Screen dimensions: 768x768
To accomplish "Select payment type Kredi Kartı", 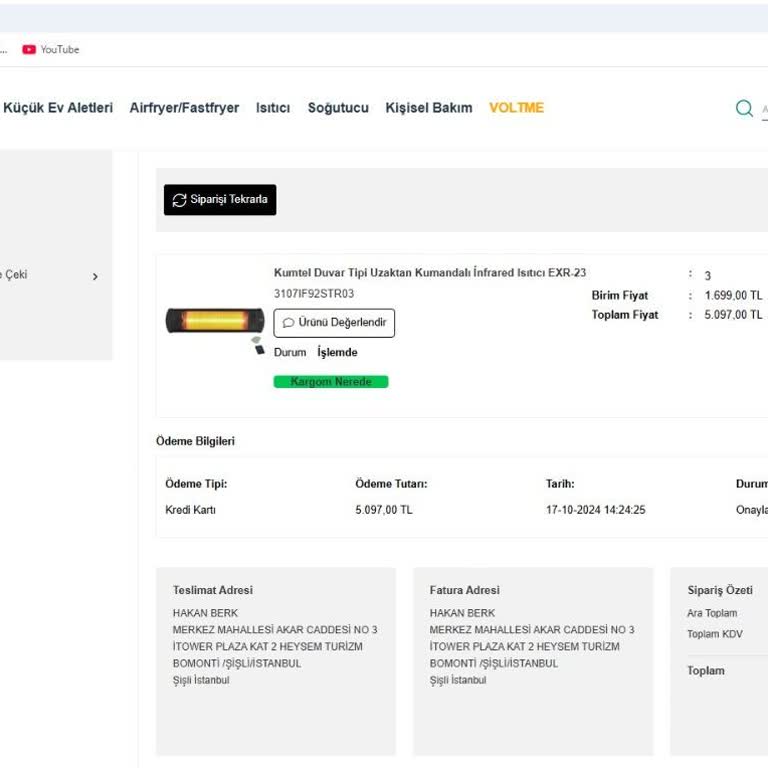I will (191, 510).
